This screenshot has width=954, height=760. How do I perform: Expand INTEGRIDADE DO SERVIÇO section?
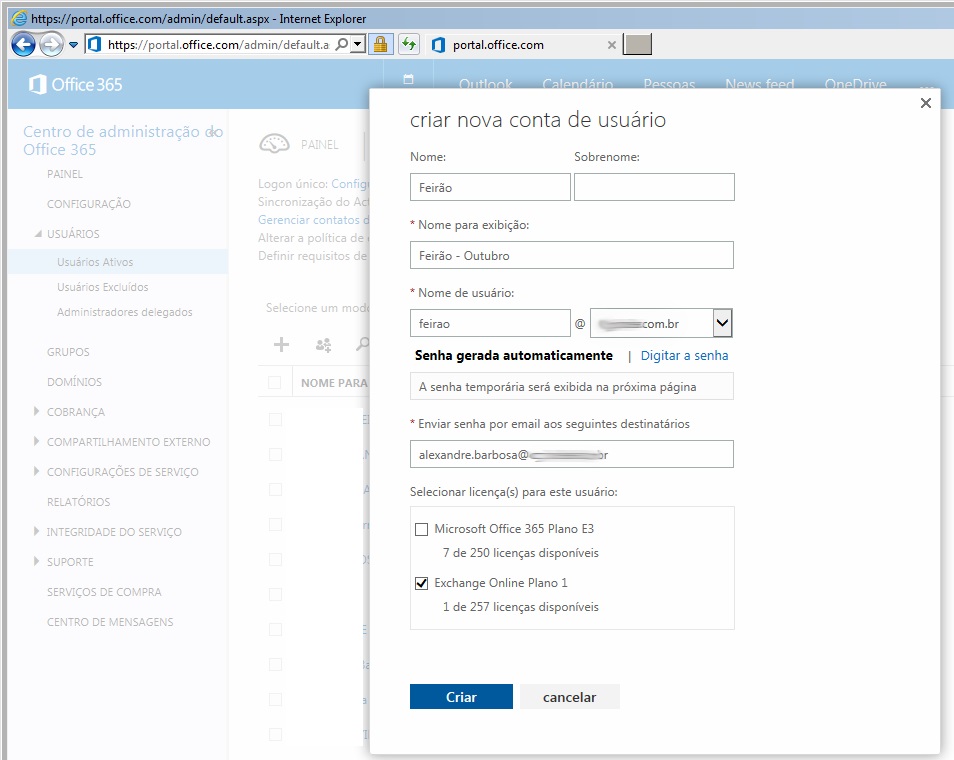click(x=37, y=532)
